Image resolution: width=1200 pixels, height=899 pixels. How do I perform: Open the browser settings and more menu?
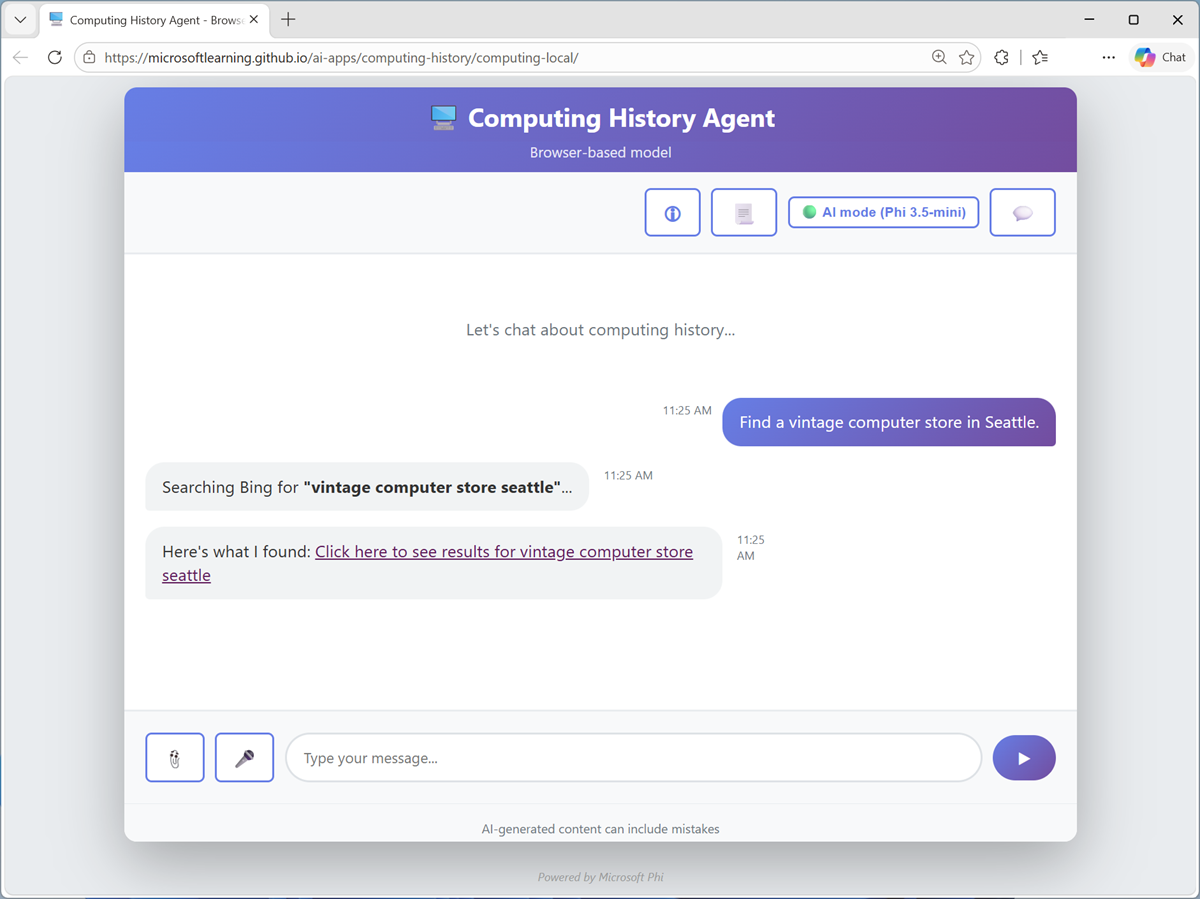click(1108, 57)
